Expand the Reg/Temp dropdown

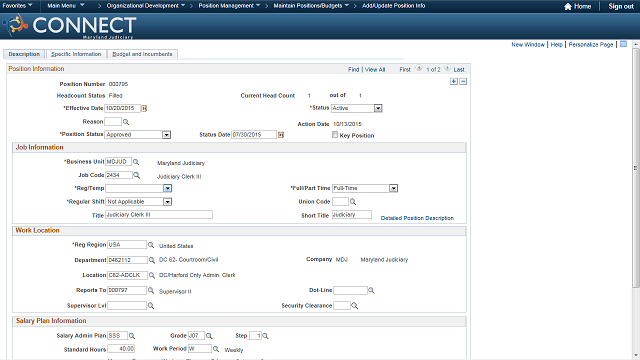pos(168,188)
